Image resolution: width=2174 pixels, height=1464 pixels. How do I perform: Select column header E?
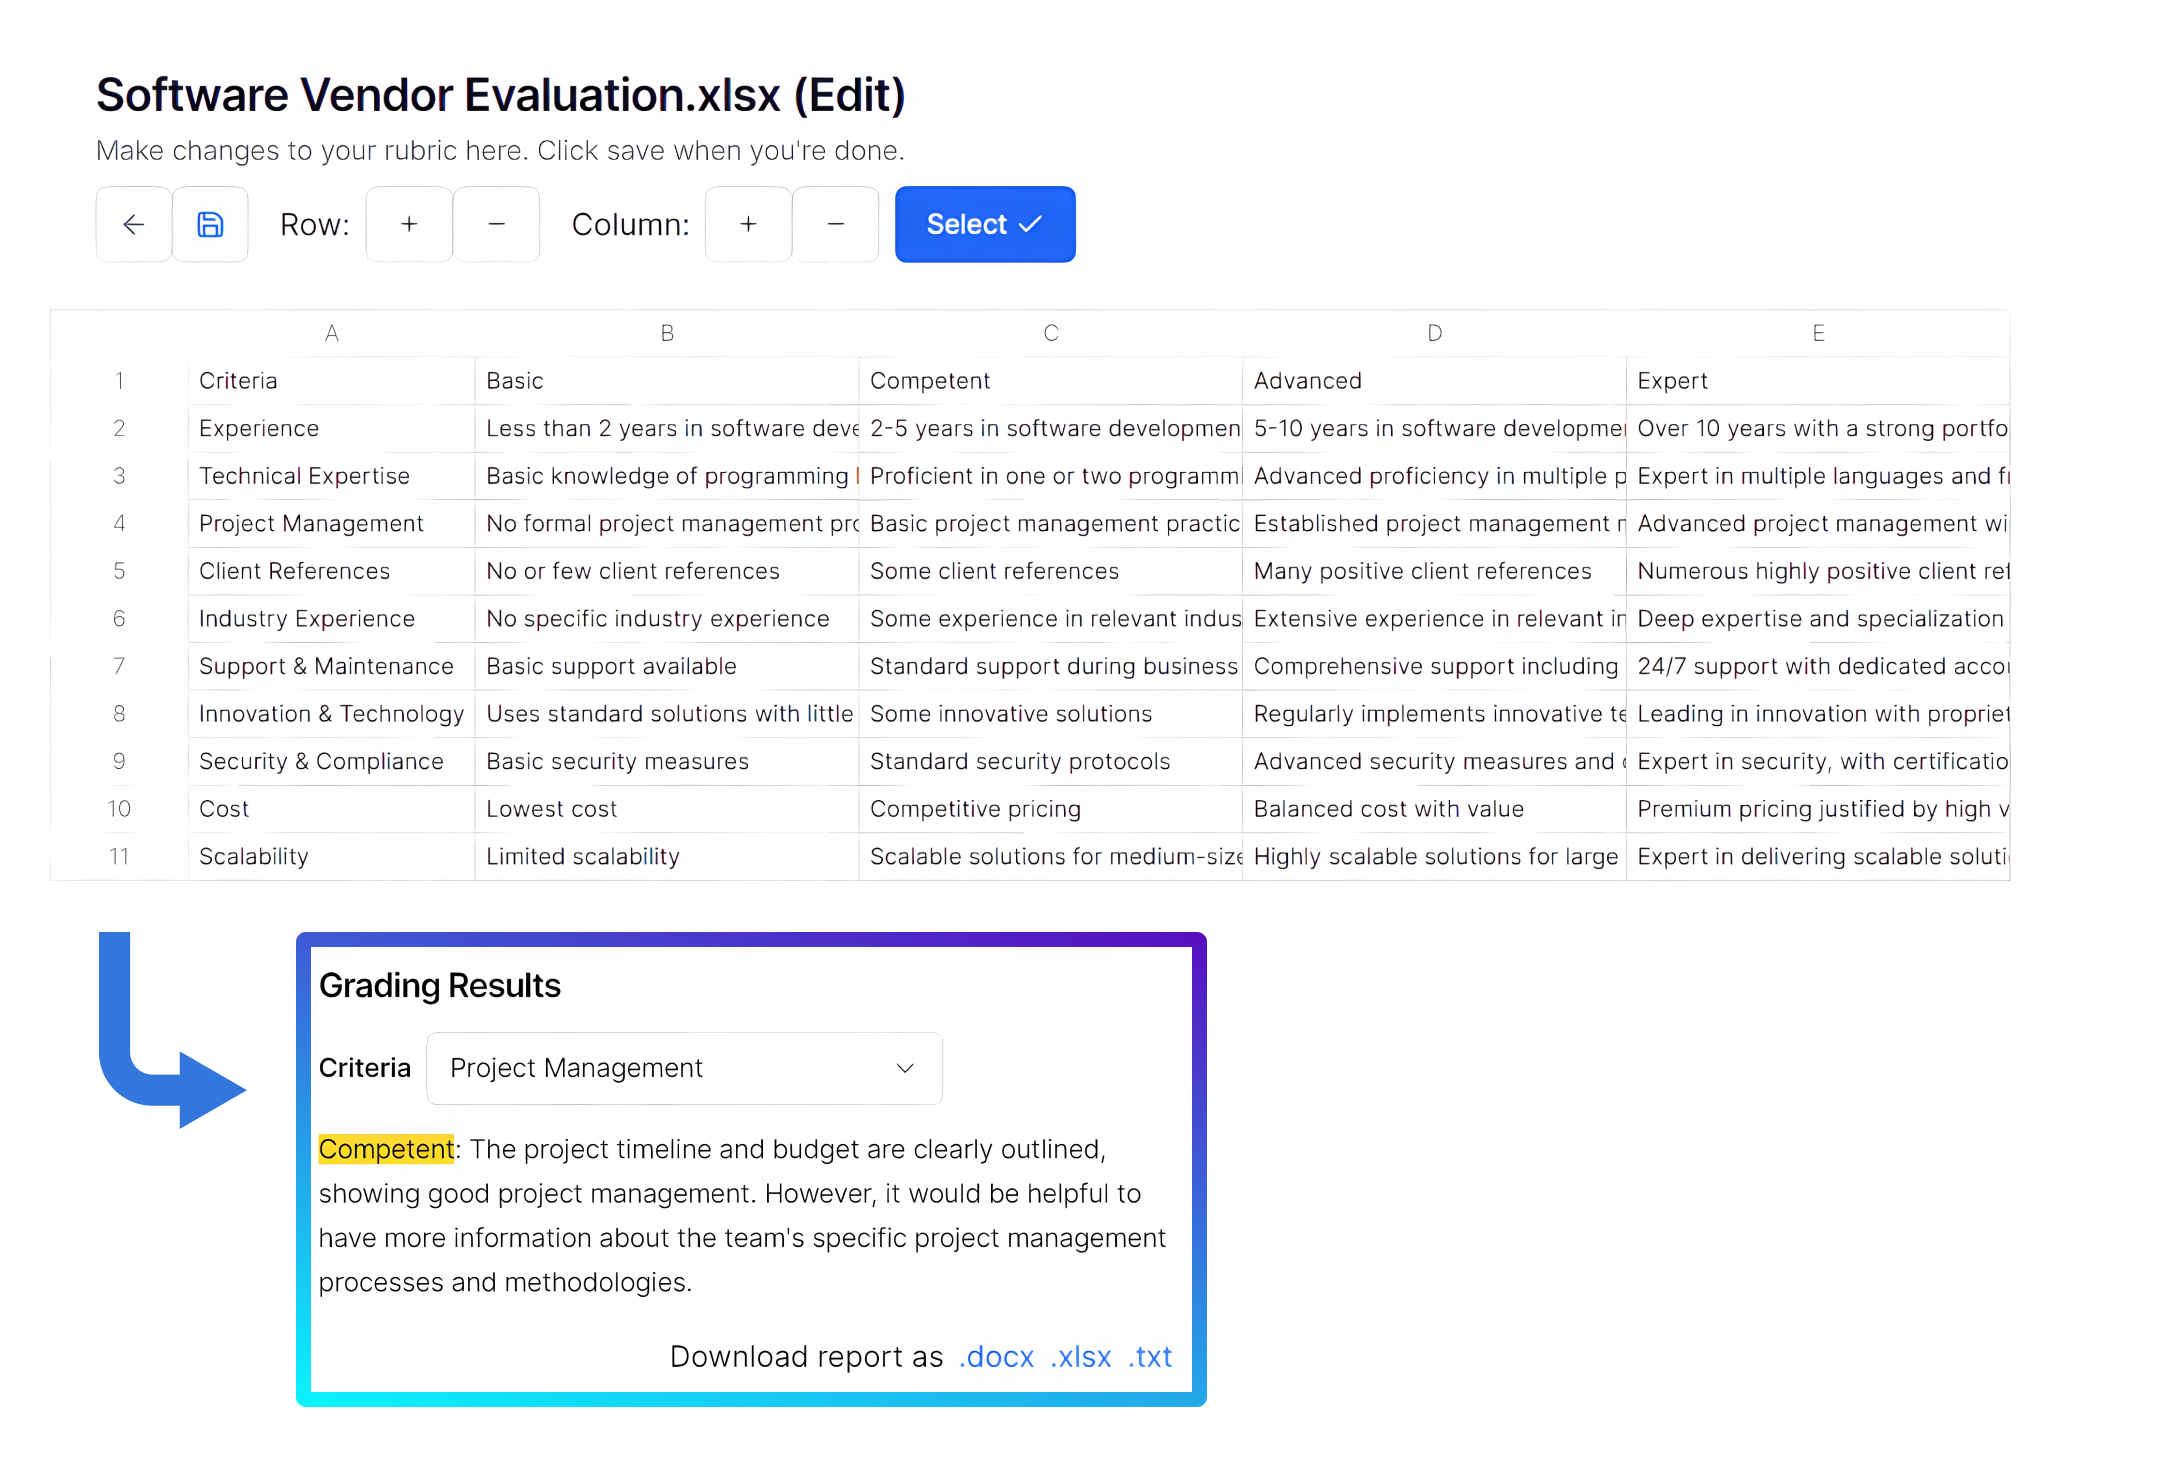tap(1817, 333)
